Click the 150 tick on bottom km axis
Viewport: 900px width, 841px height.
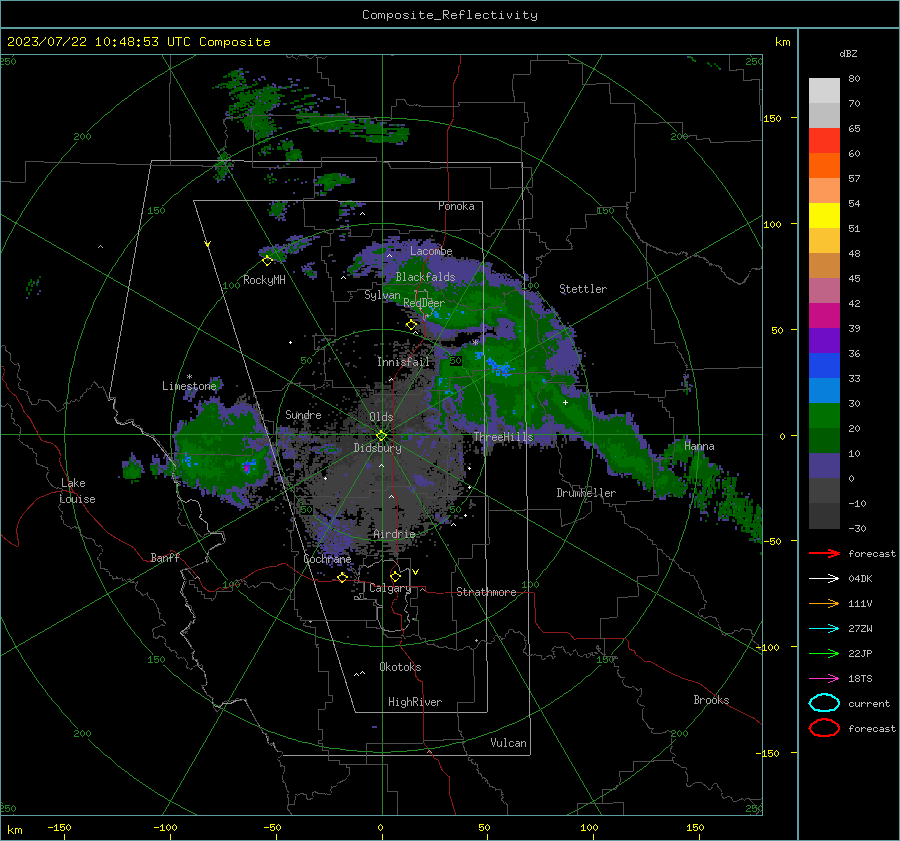pos(695,827)
